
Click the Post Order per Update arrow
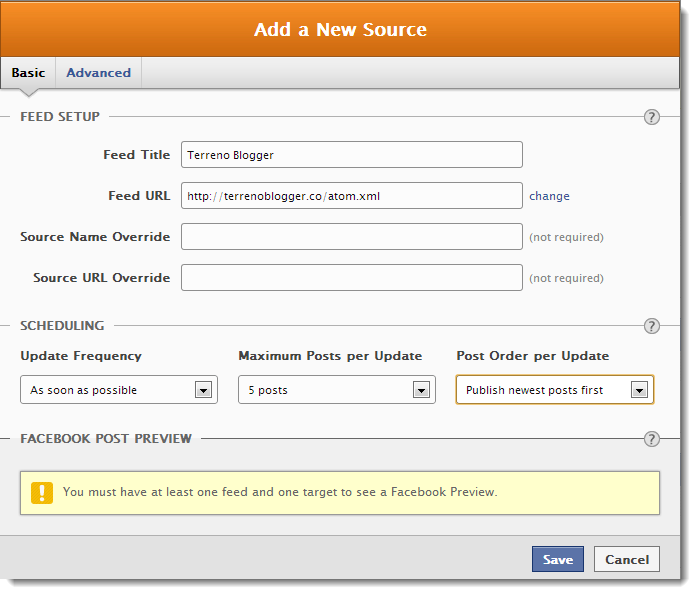639,390
